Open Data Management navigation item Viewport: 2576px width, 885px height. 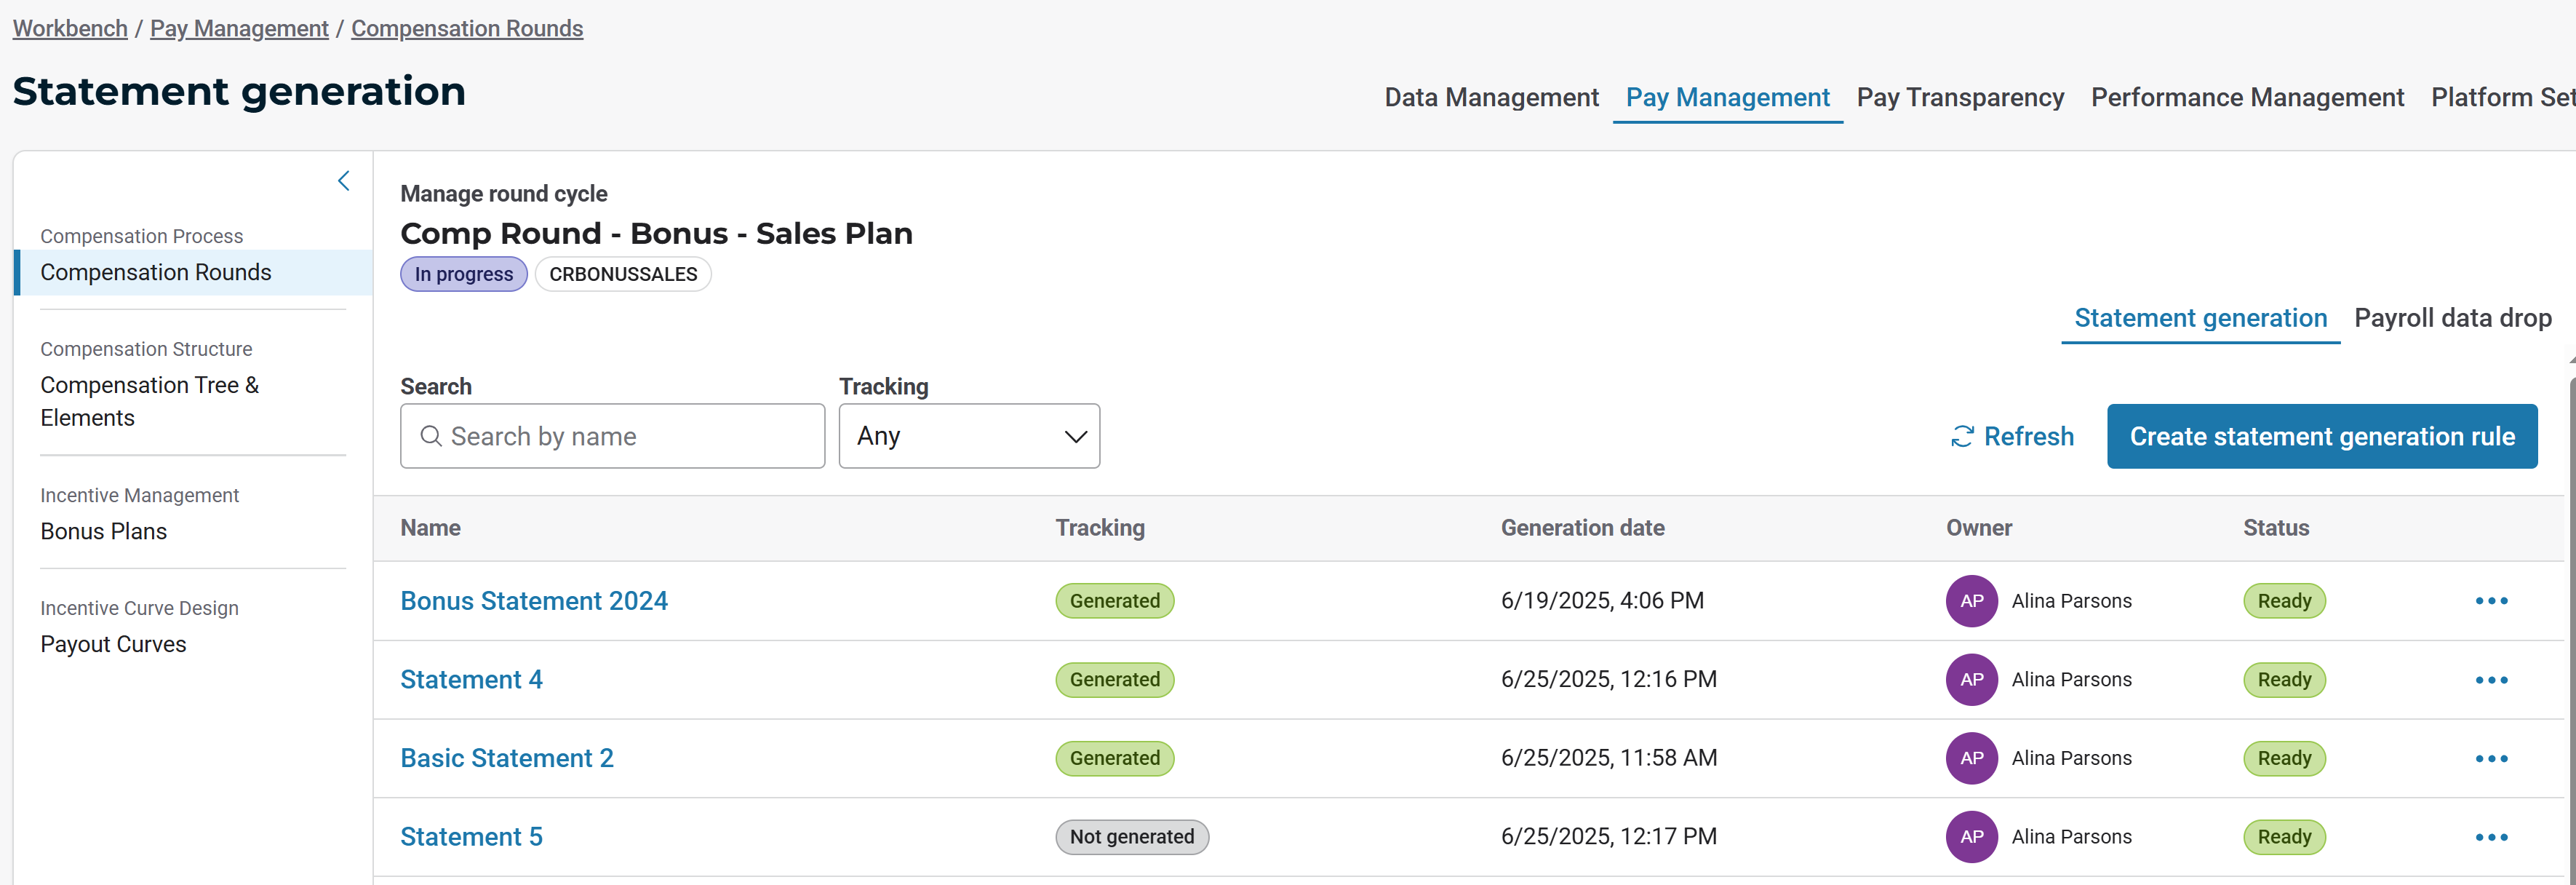[1490, 97]
